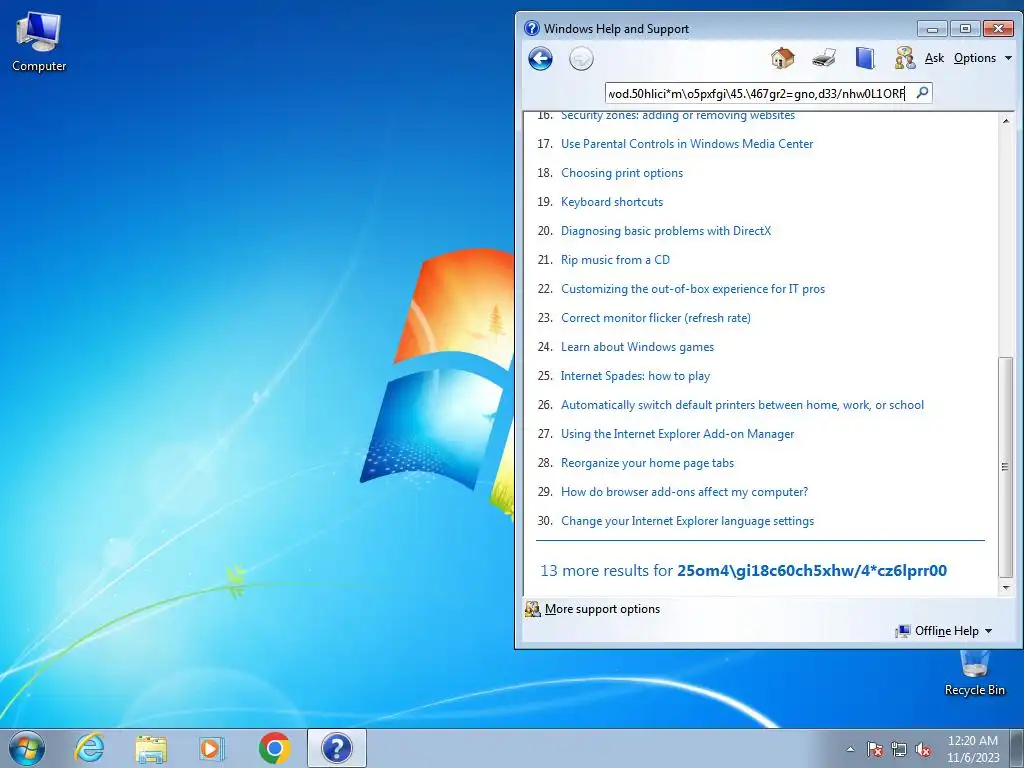The width and height of the screenshot is (1024, 768).
Task: Open Learn about Windows games
Action: 637,347
